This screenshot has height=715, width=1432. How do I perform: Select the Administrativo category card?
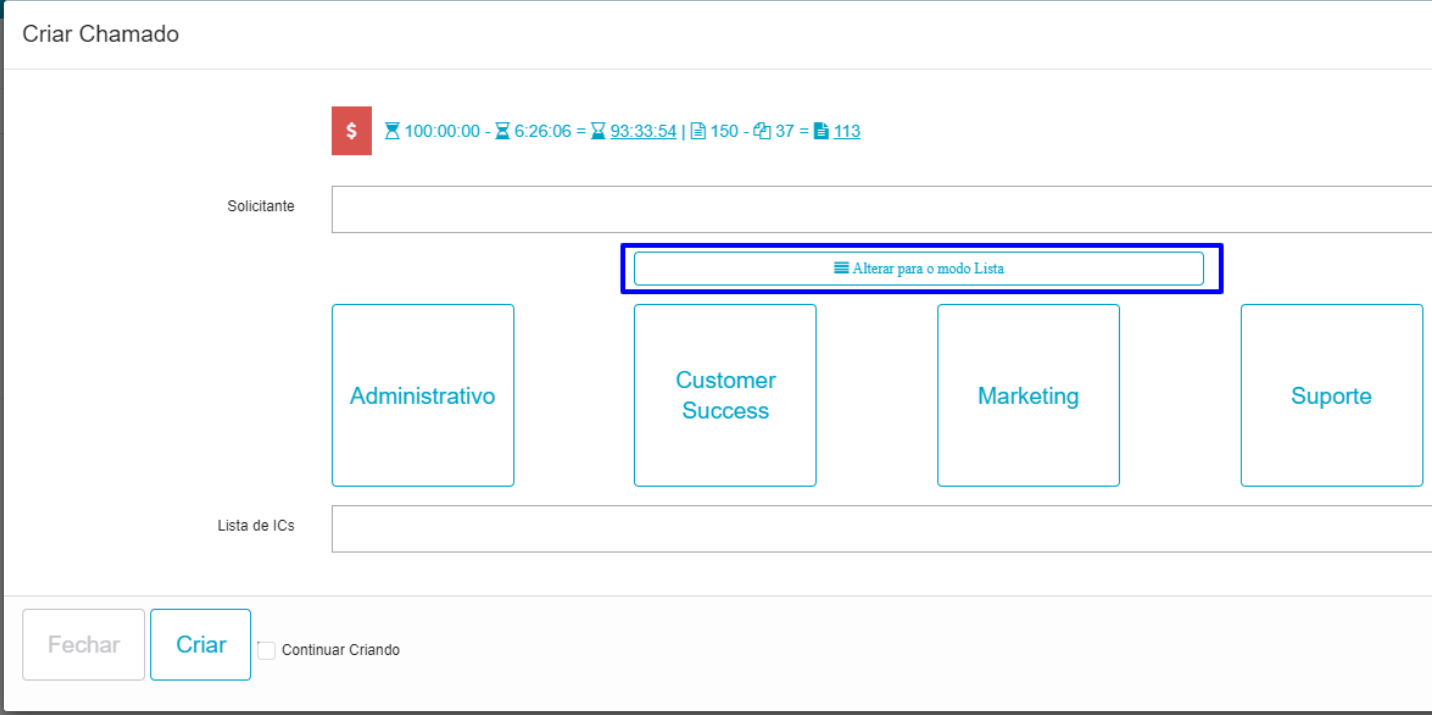(423, 396)
